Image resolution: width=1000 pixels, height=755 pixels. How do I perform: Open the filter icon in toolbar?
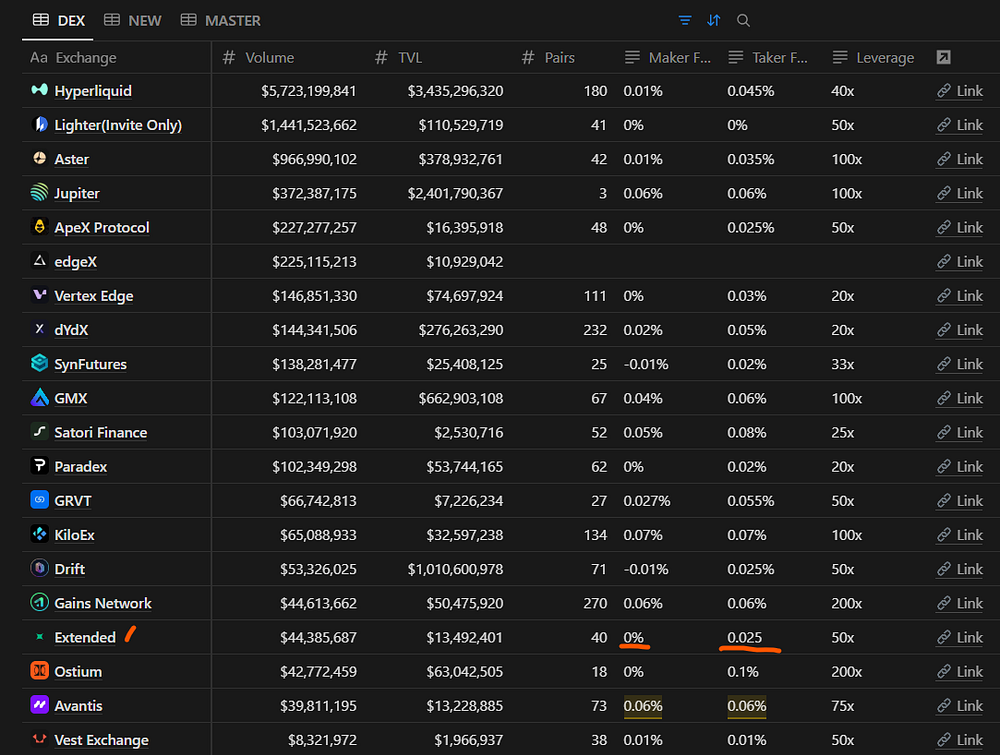click(x=685, y=20)
